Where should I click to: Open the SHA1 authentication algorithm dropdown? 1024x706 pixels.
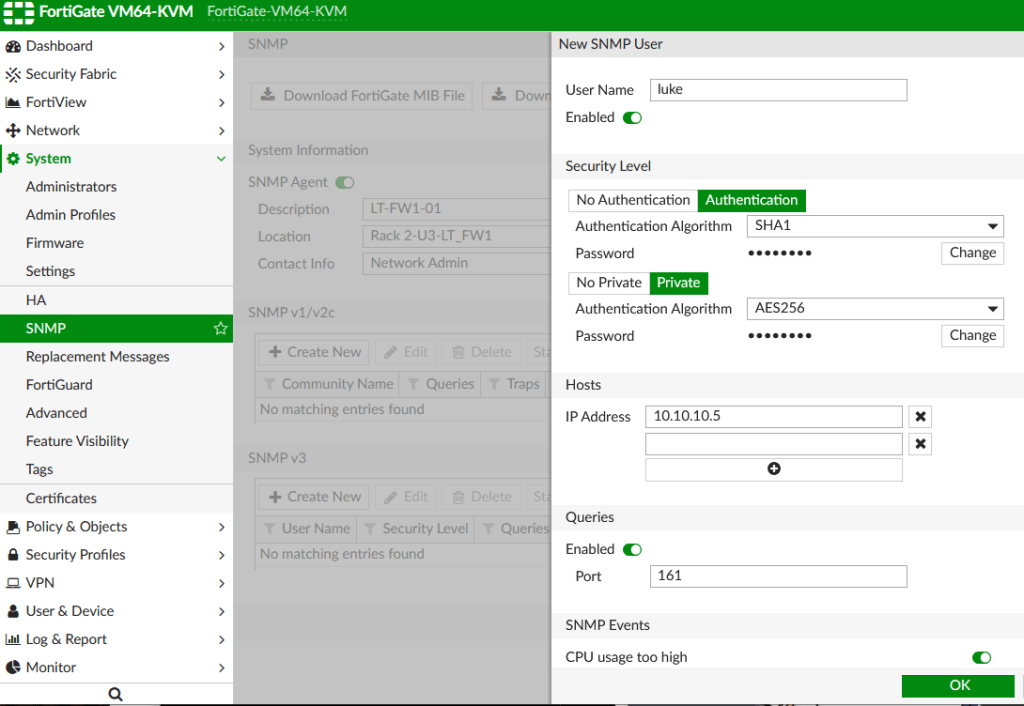[875, 226]
